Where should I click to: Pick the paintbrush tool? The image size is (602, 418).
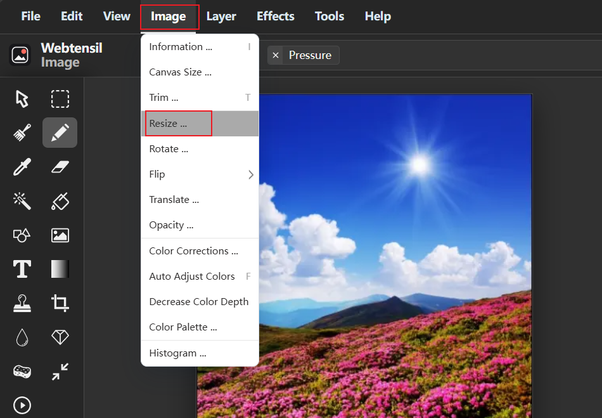pyautogui.click(x=22, y=133)
